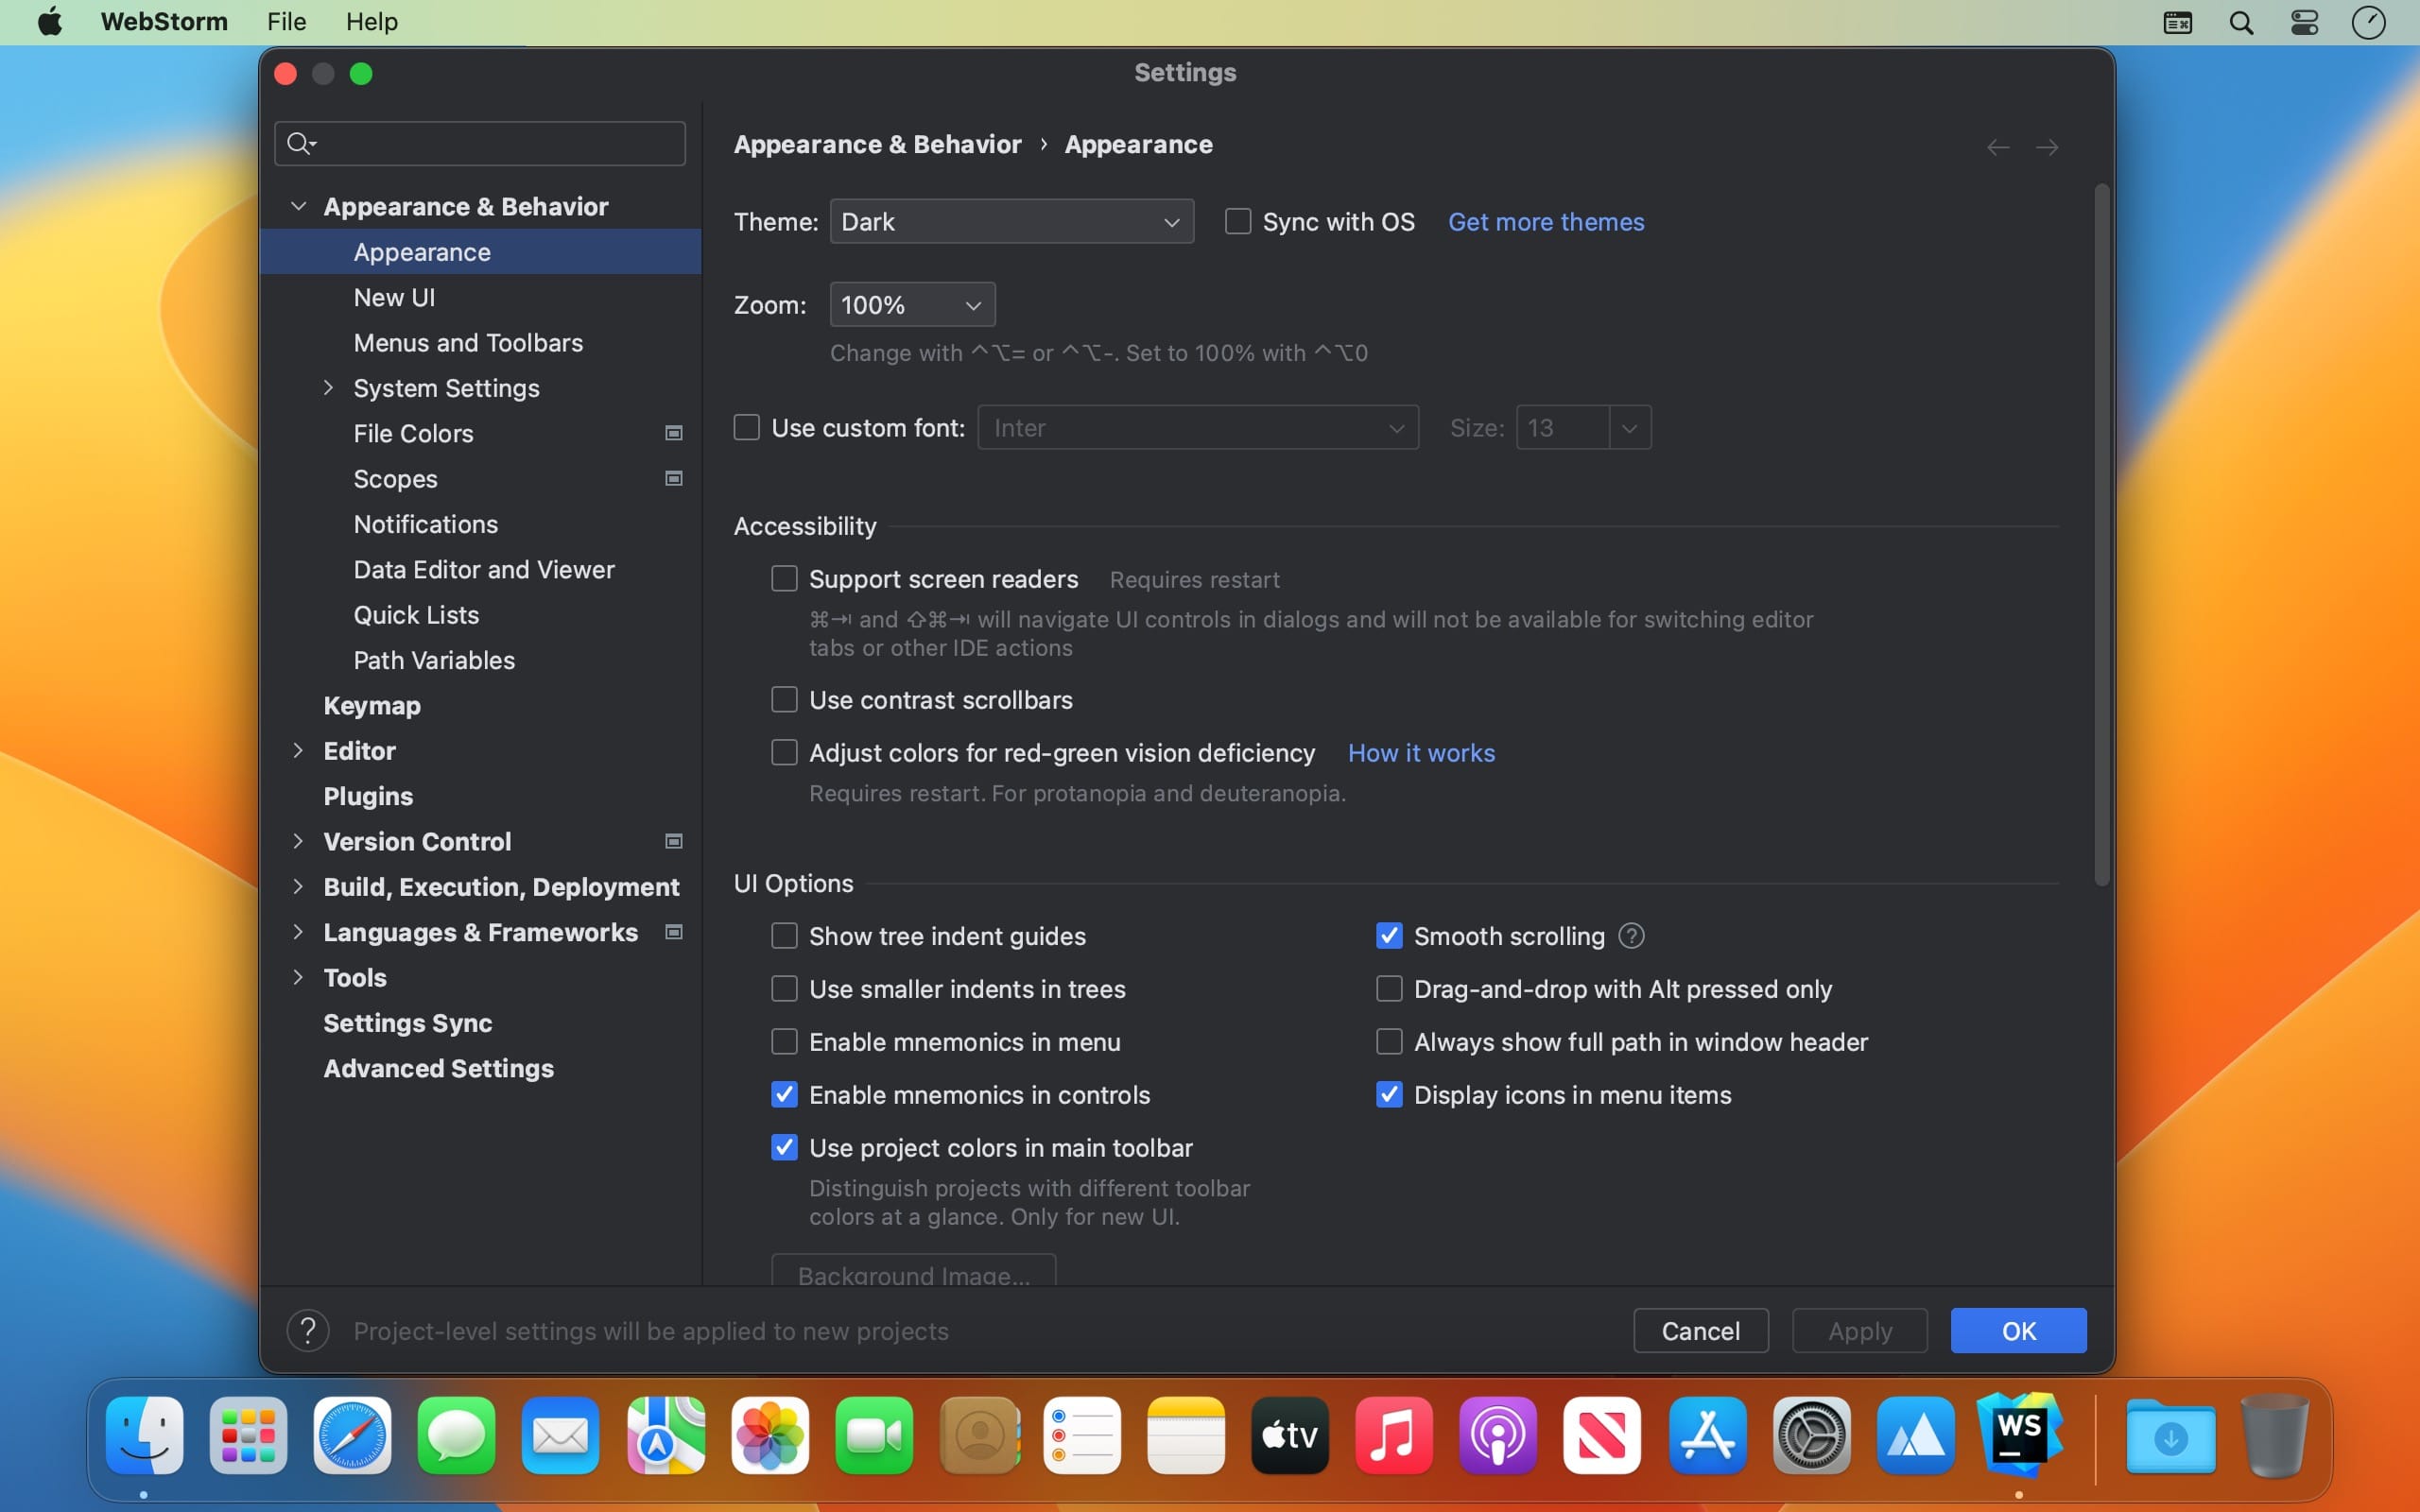This screenshot has height=1512, width=2420.
Task: Follow the Get more themes link
Action: click(1546, 221)
